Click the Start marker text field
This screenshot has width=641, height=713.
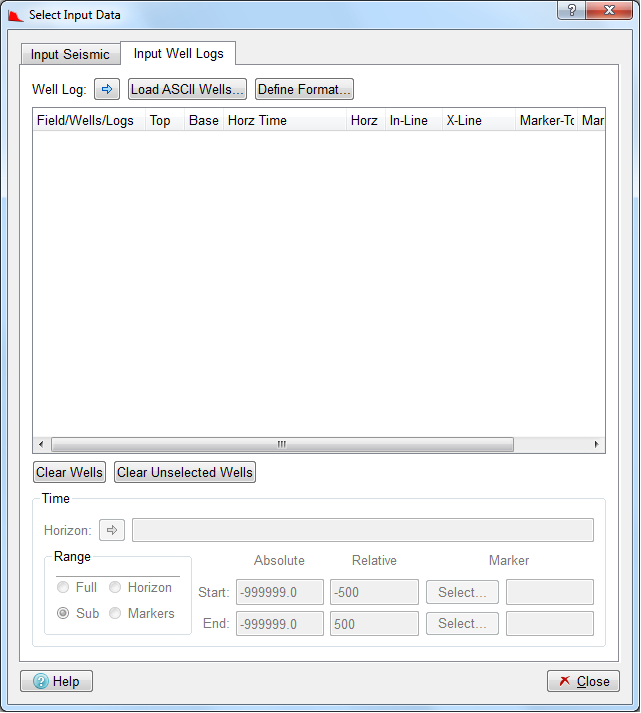[550, 592]
